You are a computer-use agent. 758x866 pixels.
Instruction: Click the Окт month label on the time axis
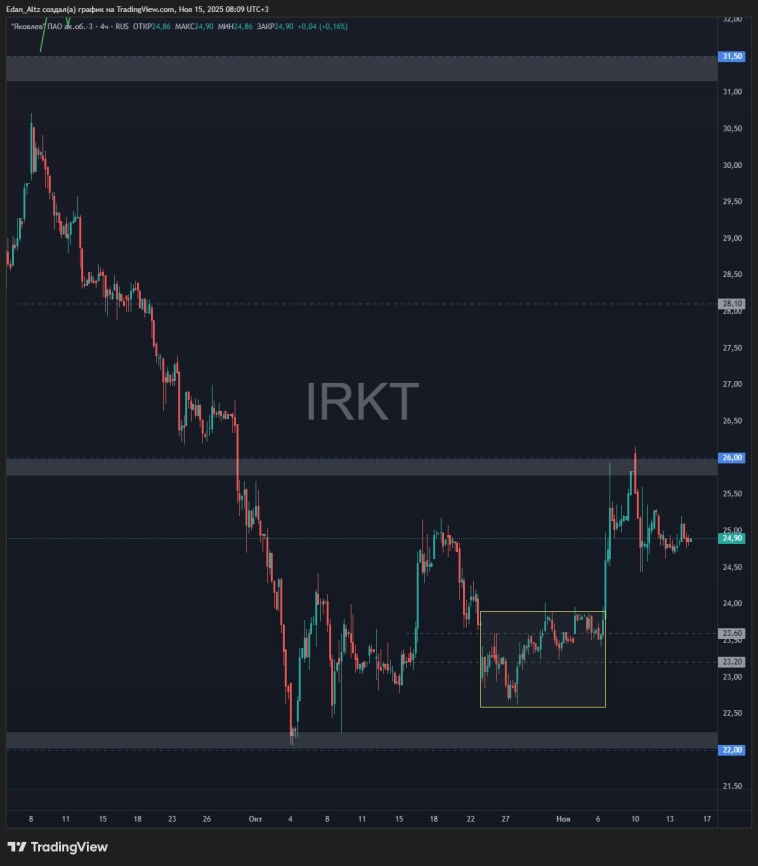coord(255,819)
